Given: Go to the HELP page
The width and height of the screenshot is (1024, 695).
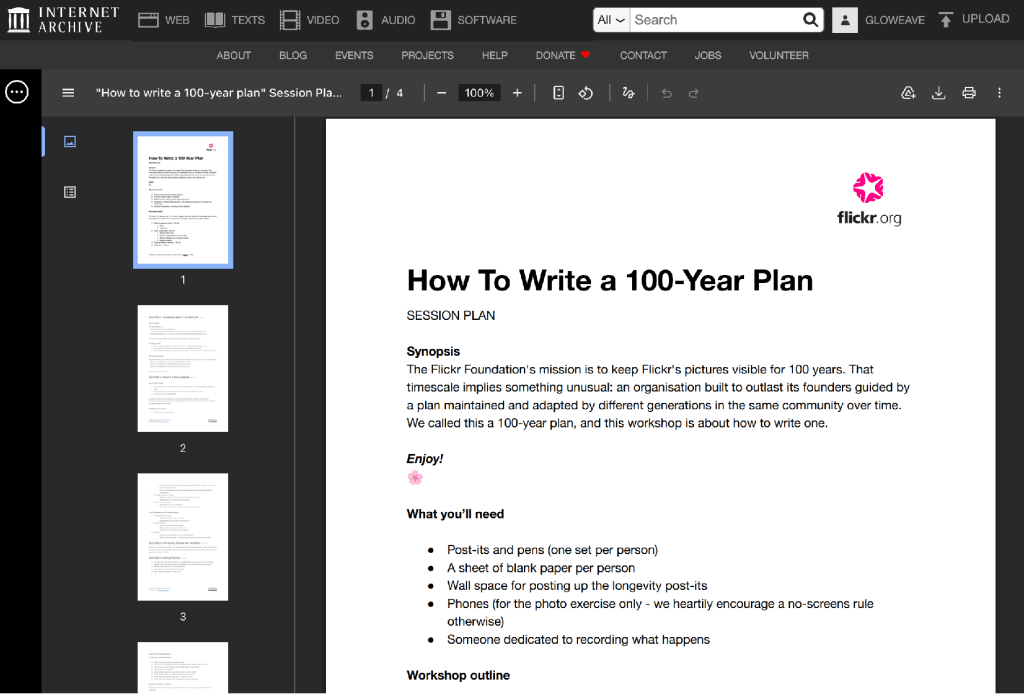Looking at the screenshot, I should 494,56.
